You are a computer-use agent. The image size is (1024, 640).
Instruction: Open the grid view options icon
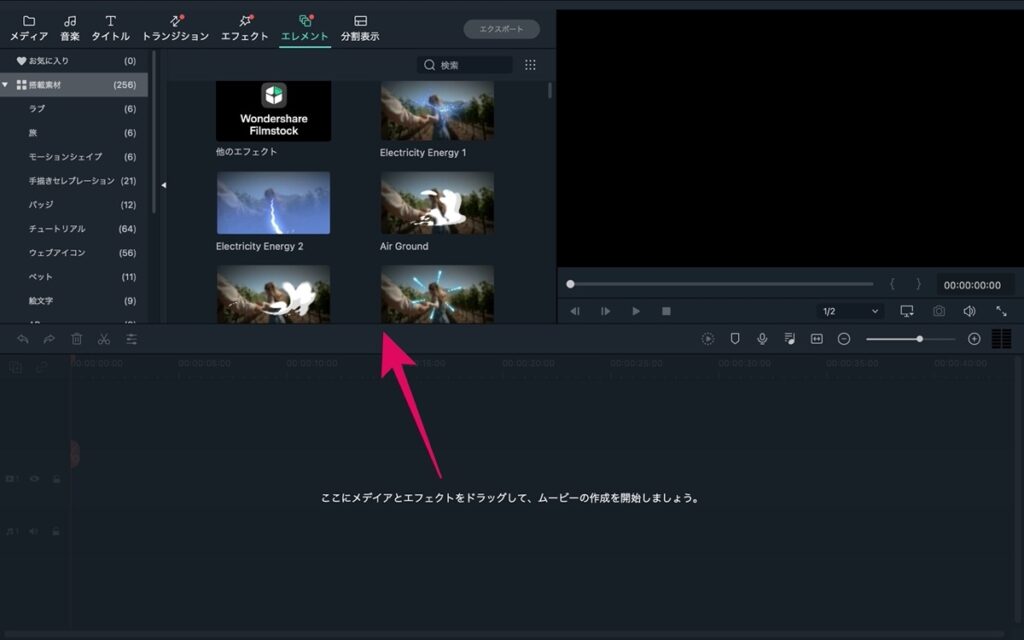(530, 65)
